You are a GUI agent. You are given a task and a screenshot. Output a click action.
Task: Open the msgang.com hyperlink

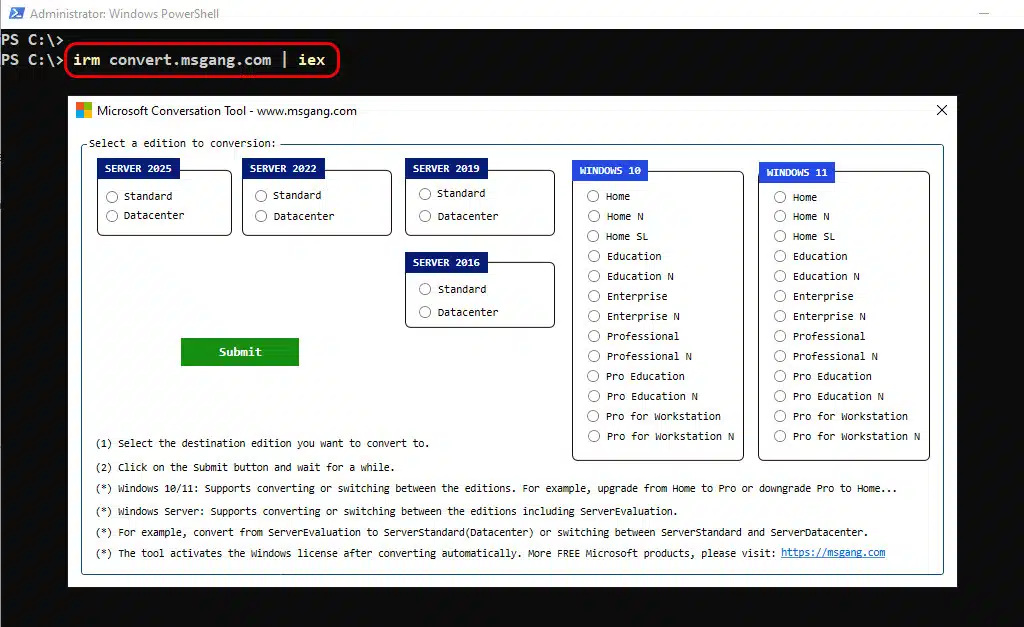click(832, 553)
